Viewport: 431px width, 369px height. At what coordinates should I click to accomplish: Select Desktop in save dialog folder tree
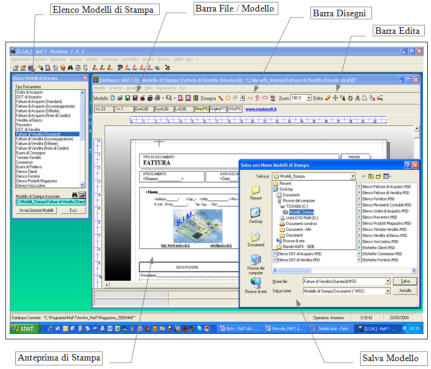[x=283, y=189]
